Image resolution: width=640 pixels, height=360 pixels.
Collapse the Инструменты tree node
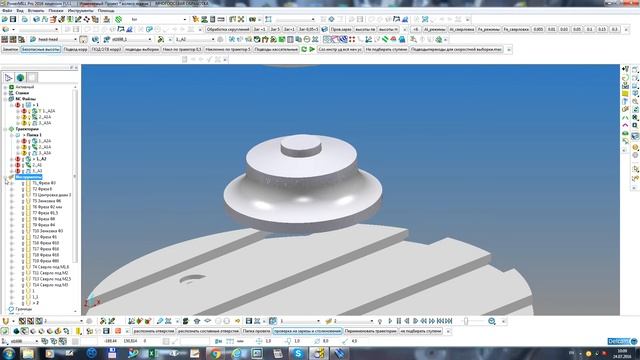pyautogui.click(x=5, y=177)
